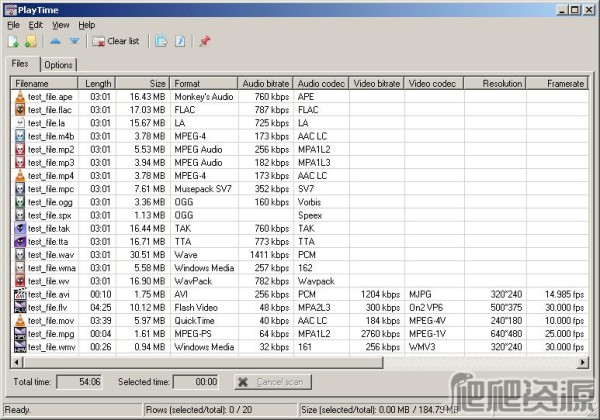
Task: Click the export list toolbar icon
Action: 161,41
